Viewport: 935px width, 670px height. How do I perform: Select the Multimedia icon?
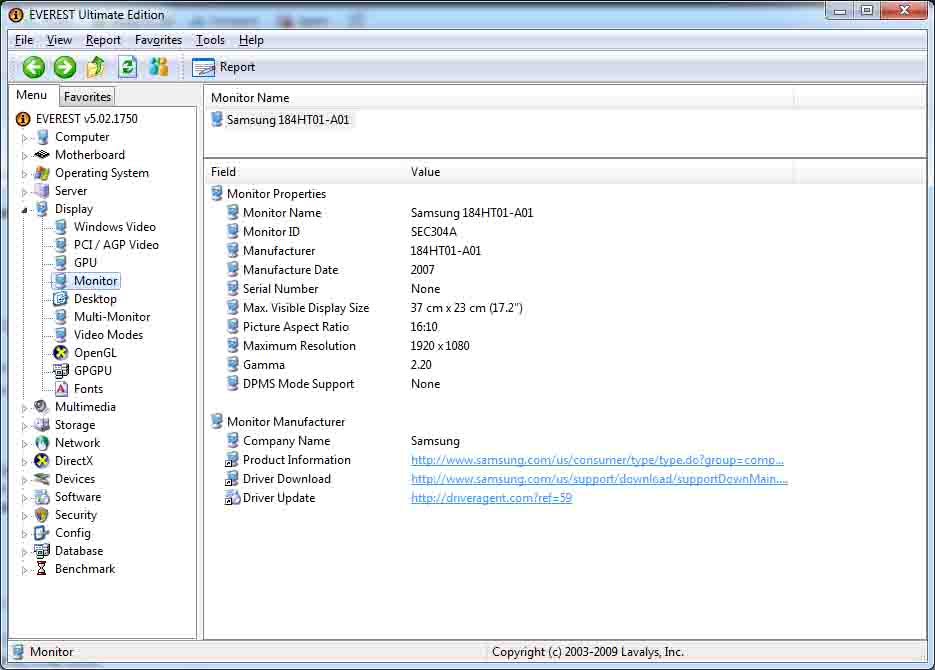click(42, 407)
